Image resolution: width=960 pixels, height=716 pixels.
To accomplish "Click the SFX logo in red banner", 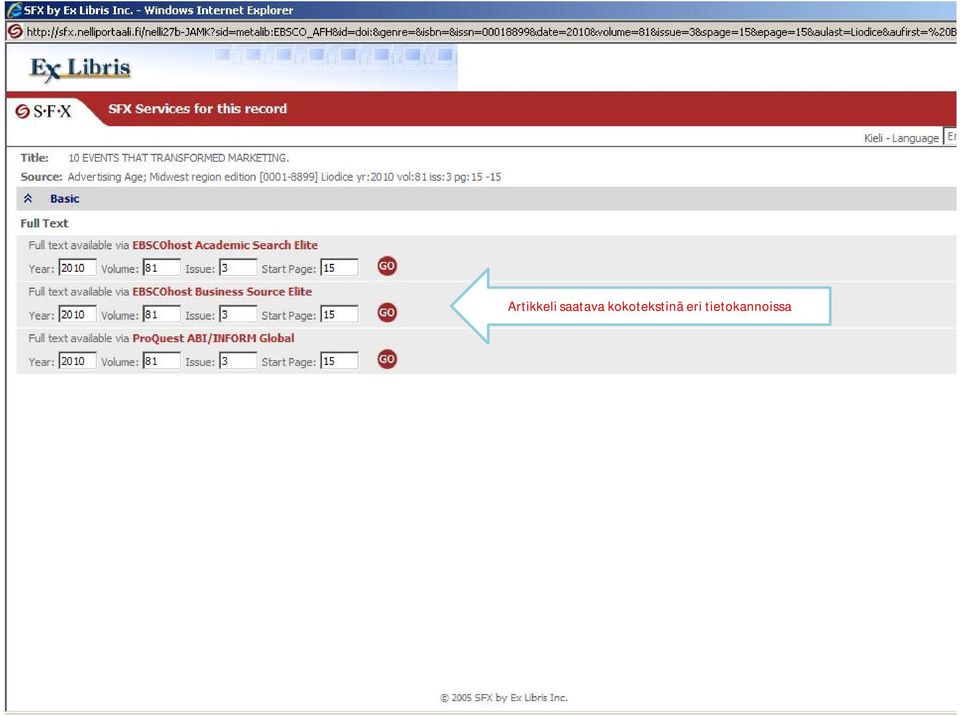I will tap(43, 111).
